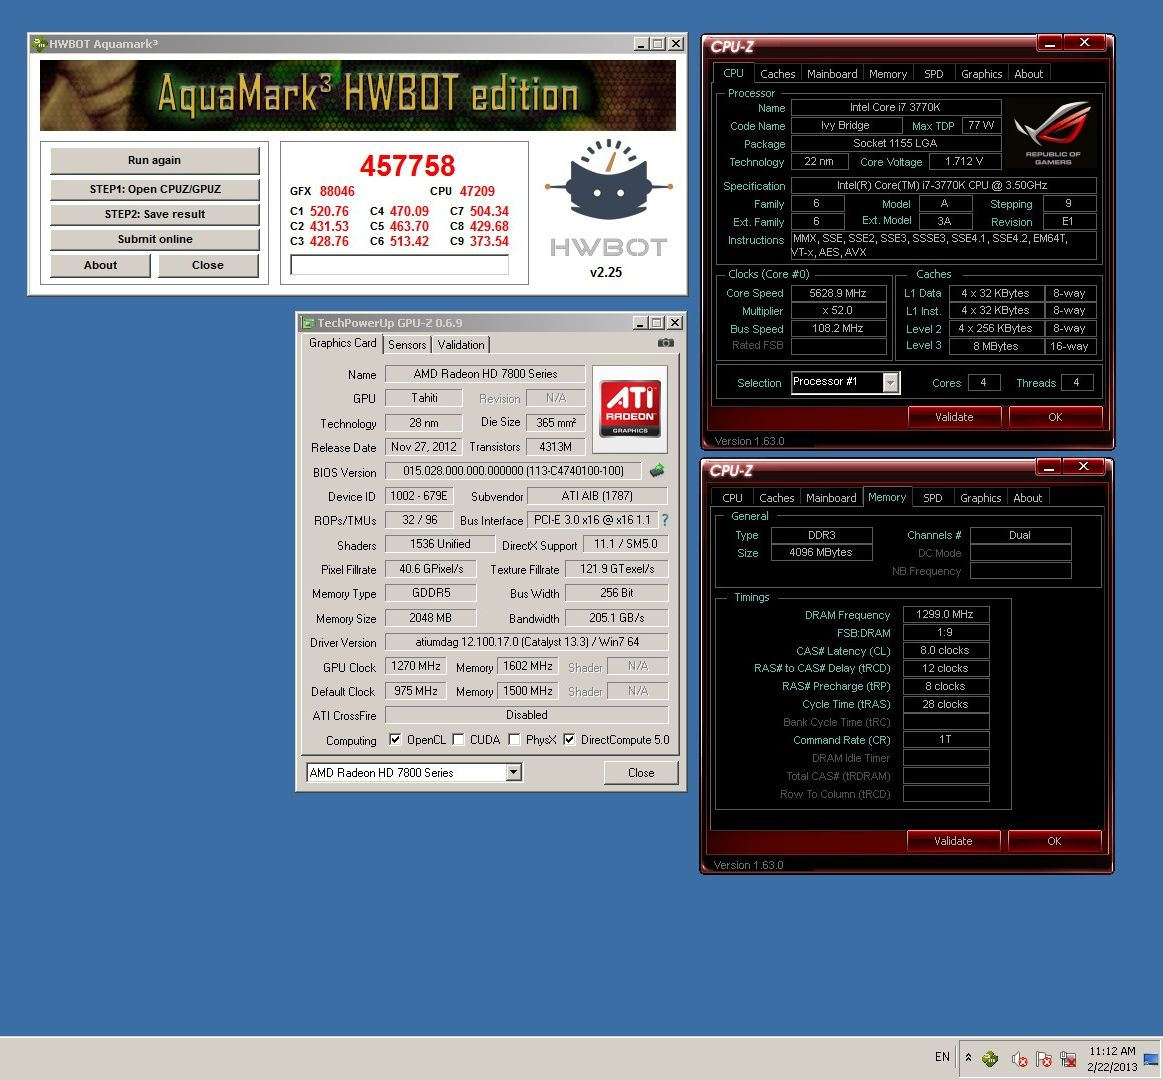The image size is (1163, 1080).
Task: Click the Action Center flag tray icon
Action: coord(1044,1059)
